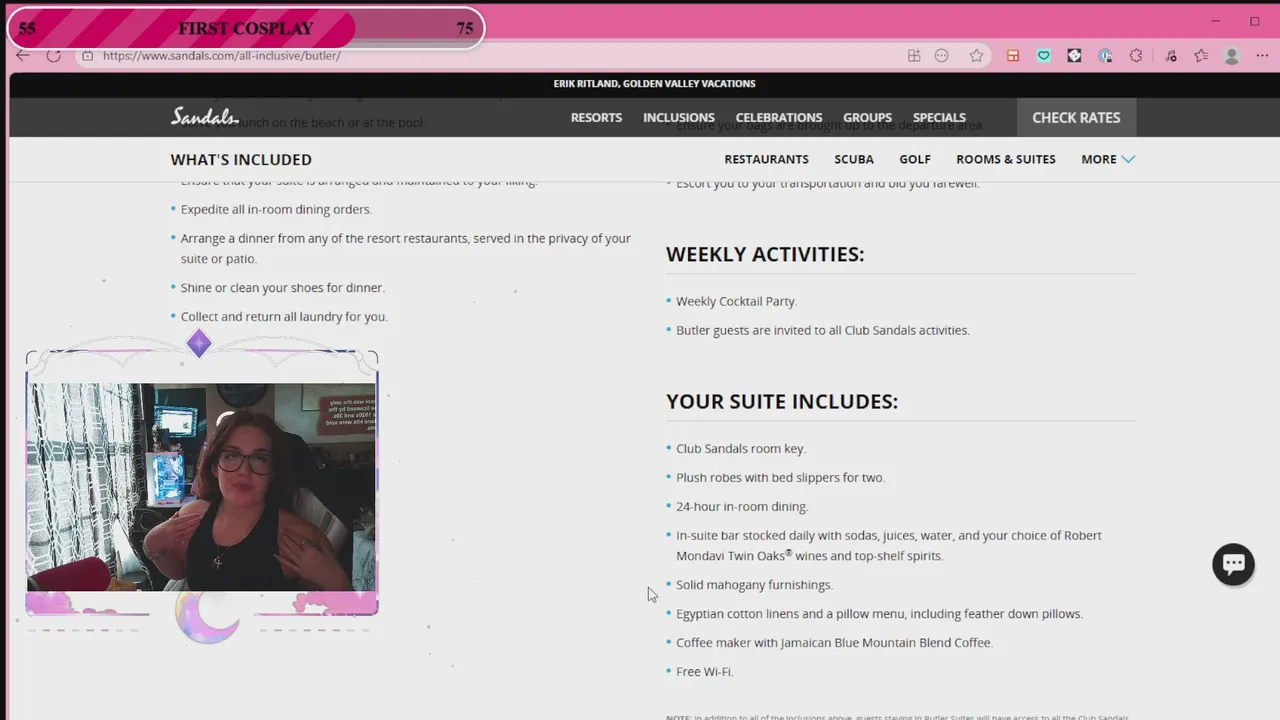Open the teal heart extension icon
Image resolution: width=1280 pixels, height=720 pixels.
tap(1044, 56)
